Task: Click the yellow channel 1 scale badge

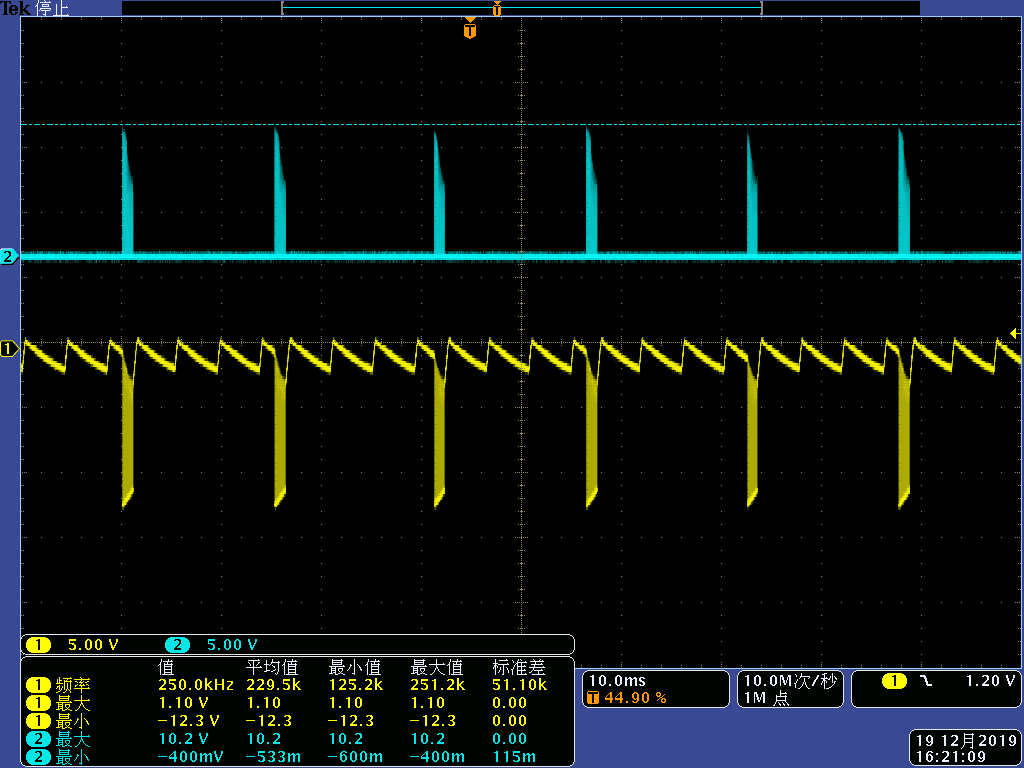Action: (x=38, y=645)
